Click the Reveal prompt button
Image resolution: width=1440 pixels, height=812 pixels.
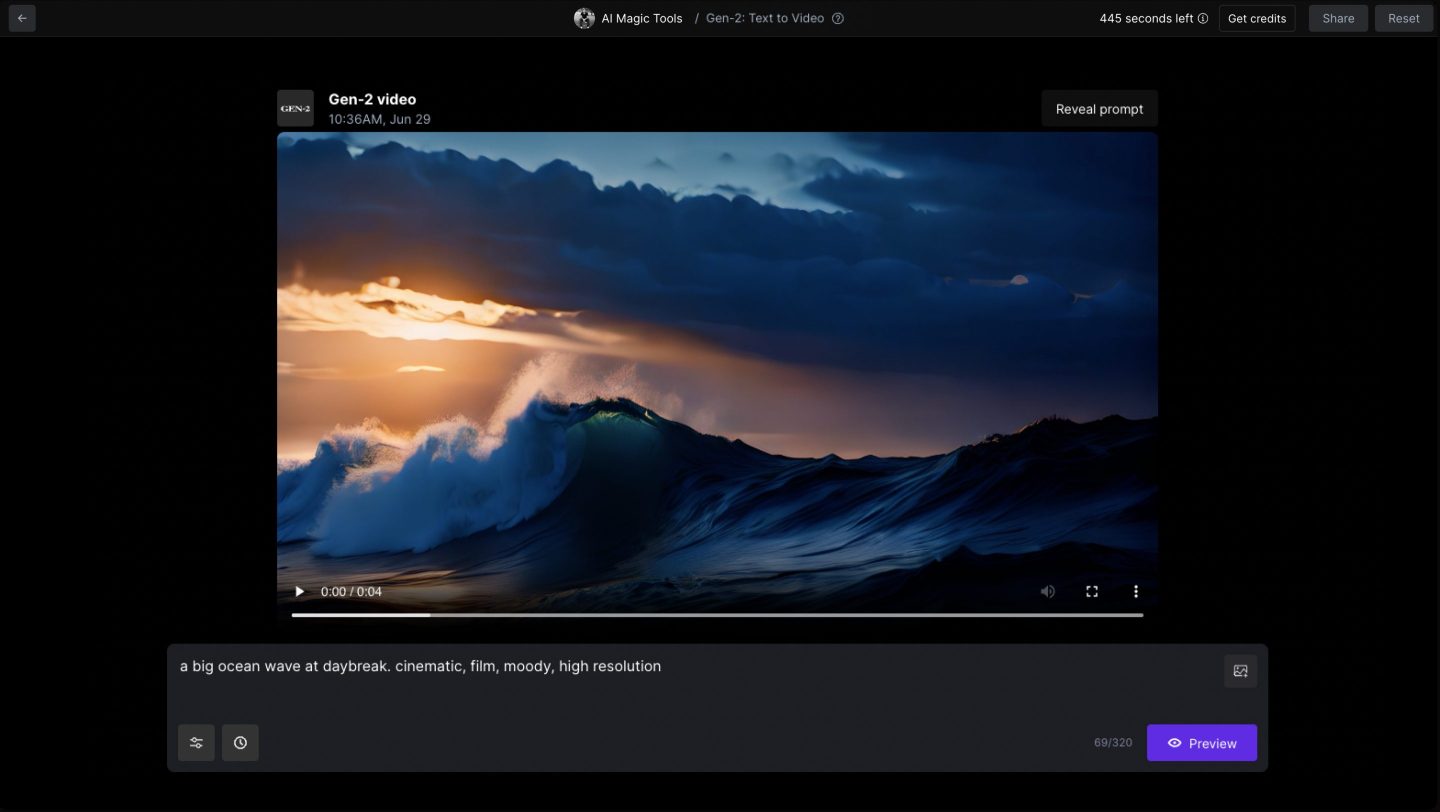click(x=1099, y=108)
